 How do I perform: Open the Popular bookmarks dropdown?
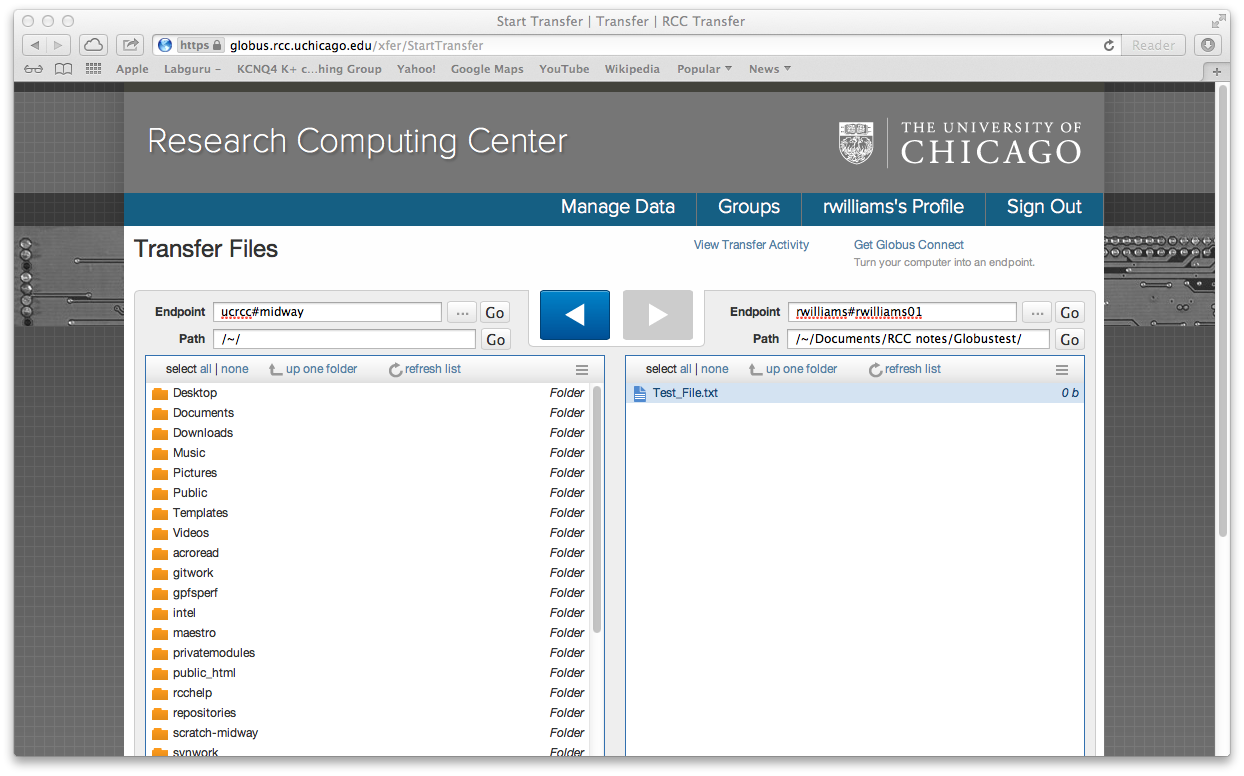(x=704, y=69)
